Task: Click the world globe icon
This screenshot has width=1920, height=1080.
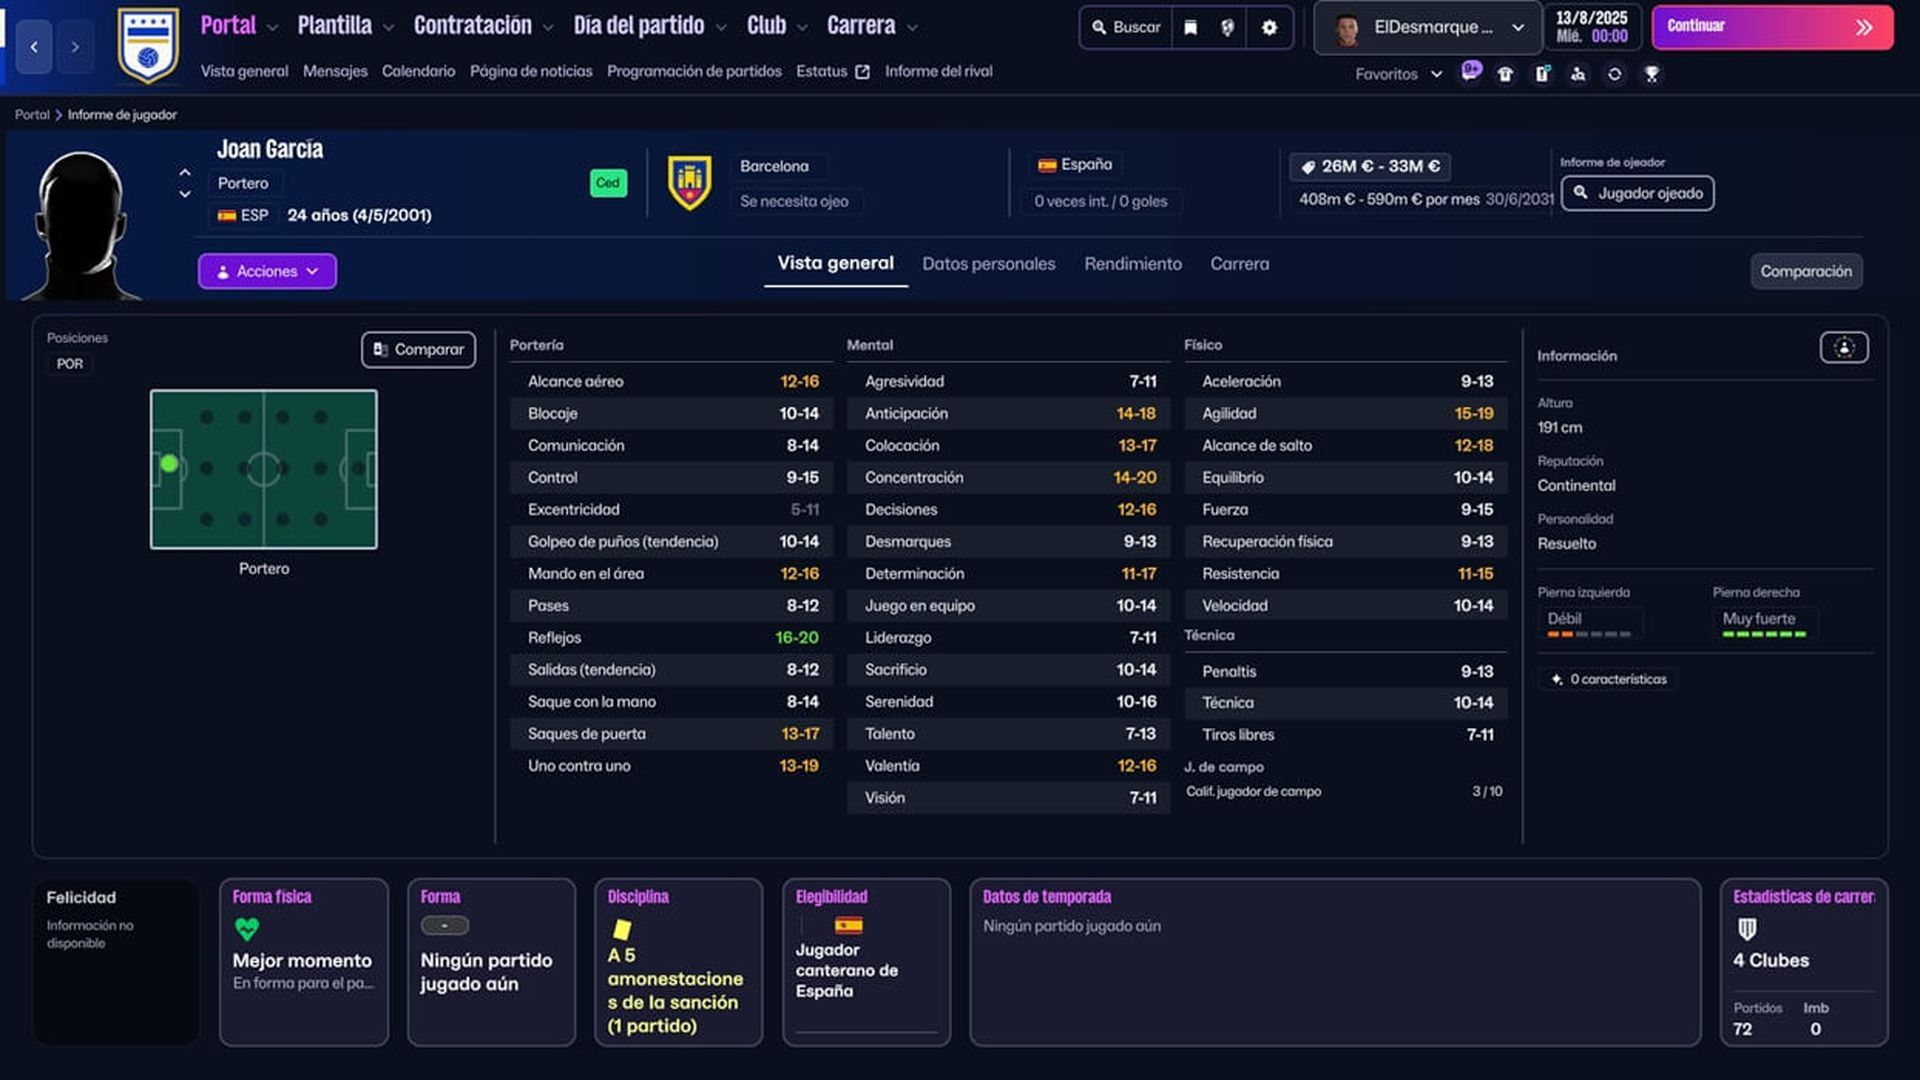Action: 1228,28
